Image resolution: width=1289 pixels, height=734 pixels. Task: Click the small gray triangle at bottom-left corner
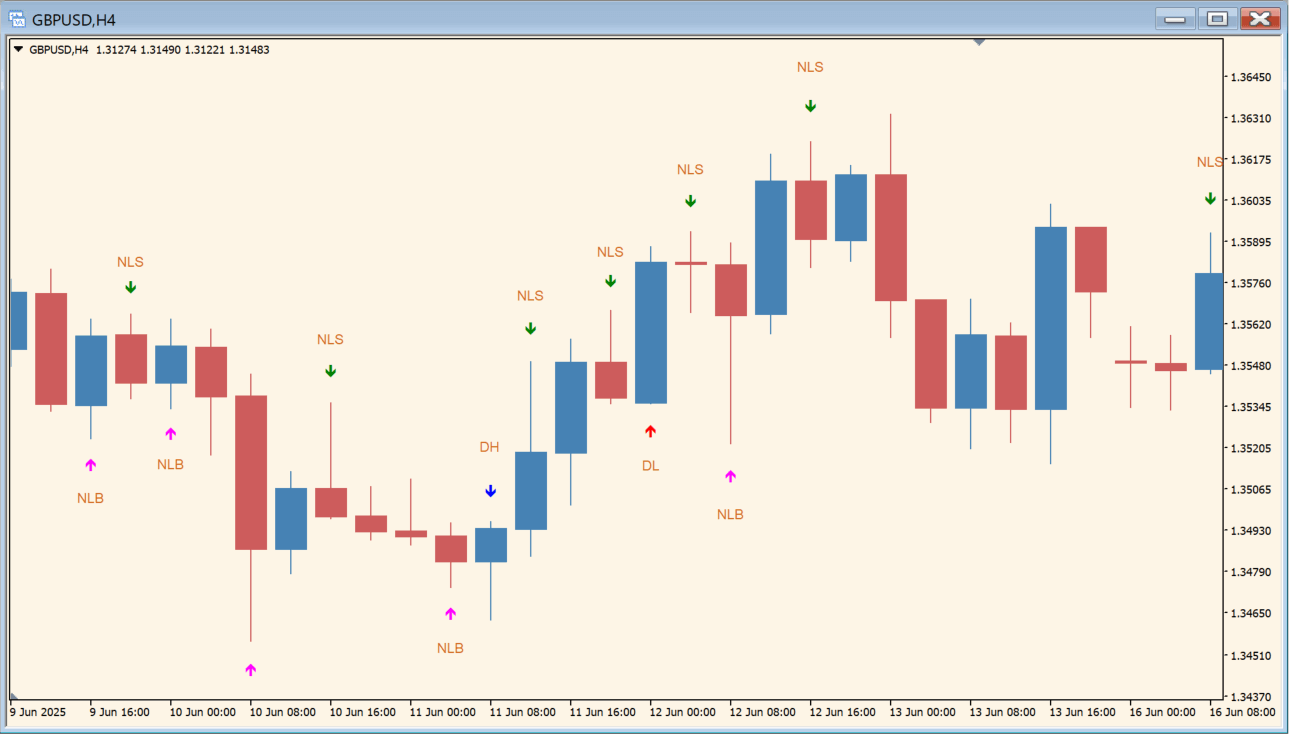click(14, 695)
